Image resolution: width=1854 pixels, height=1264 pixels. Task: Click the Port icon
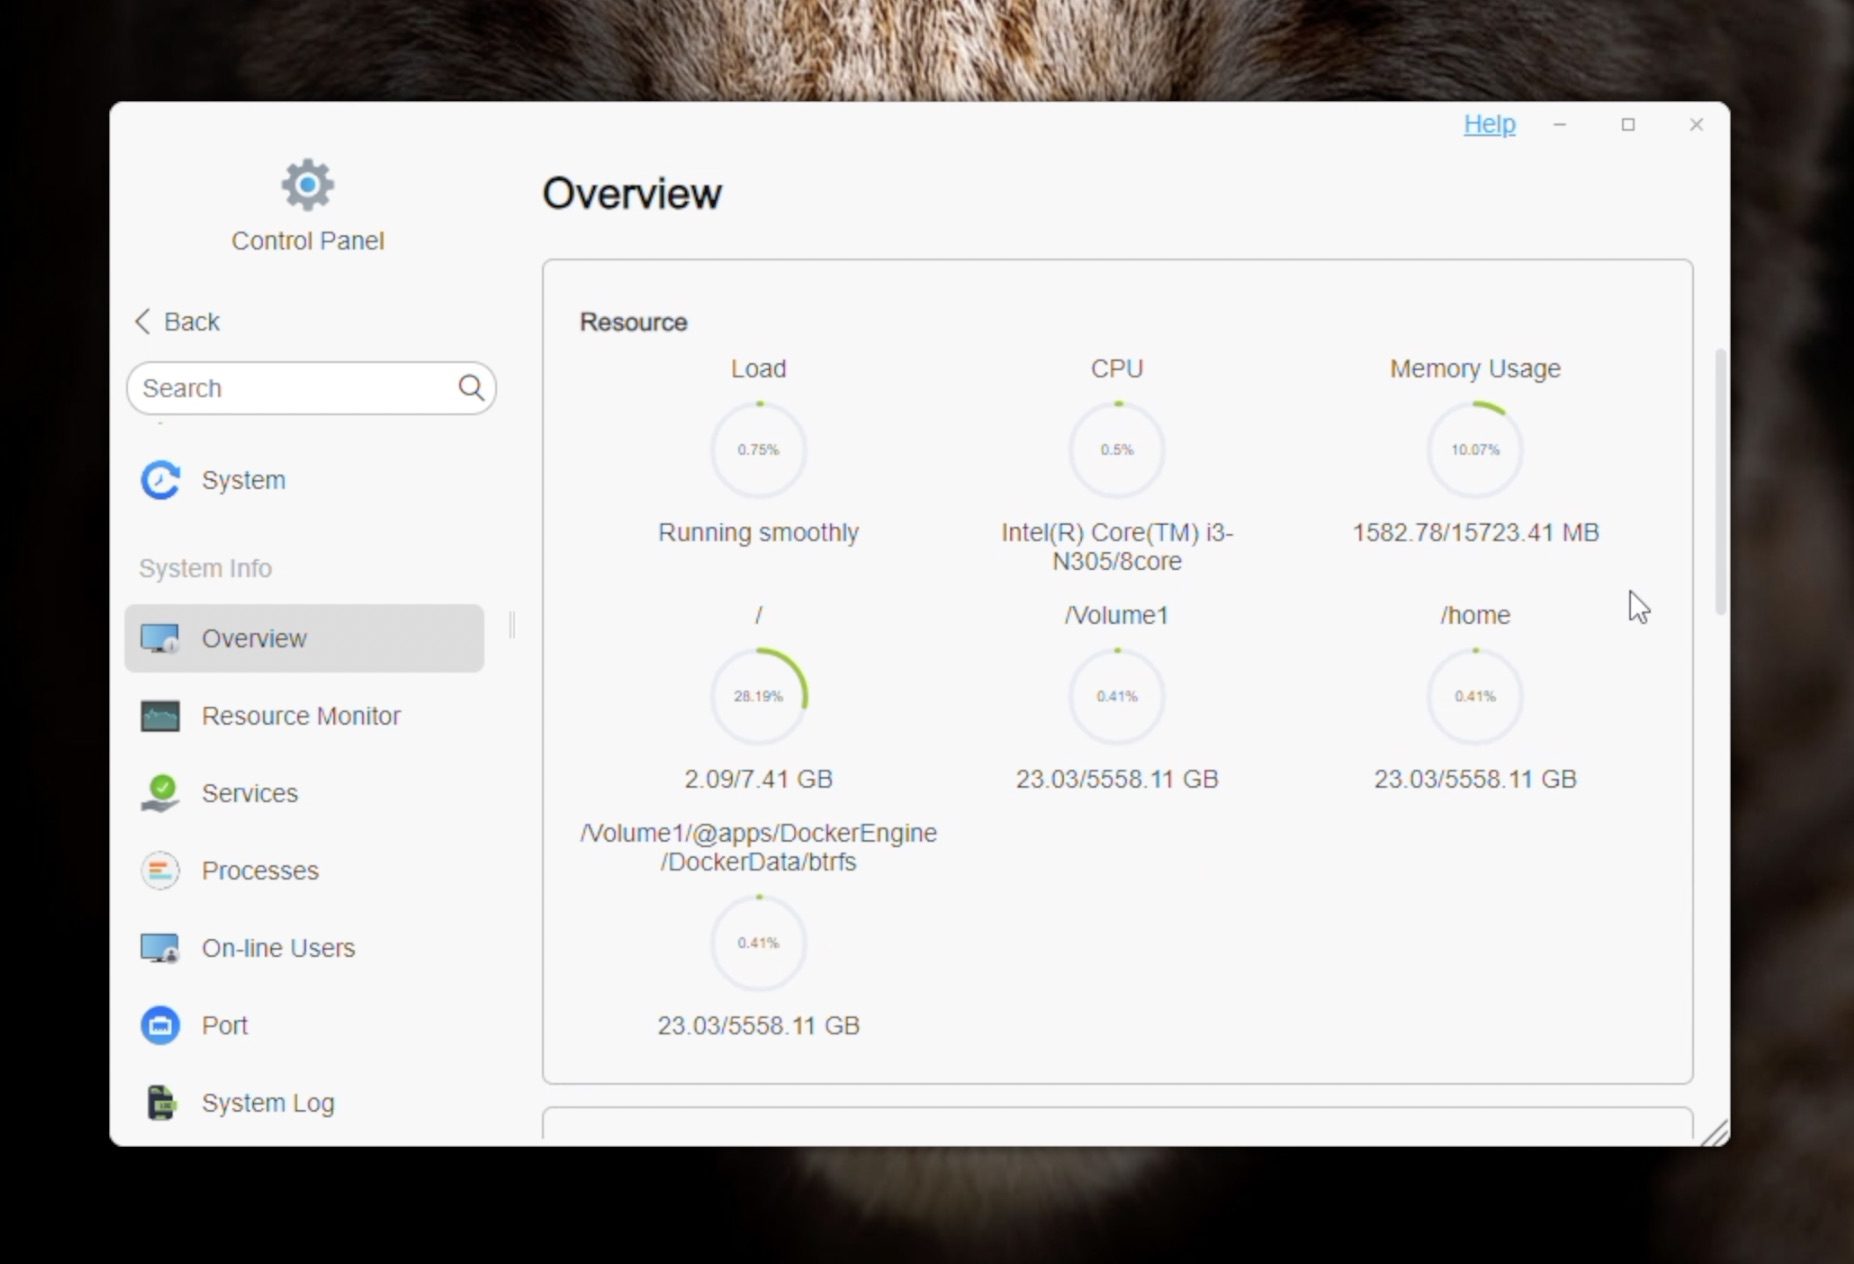pos(160,1025)
